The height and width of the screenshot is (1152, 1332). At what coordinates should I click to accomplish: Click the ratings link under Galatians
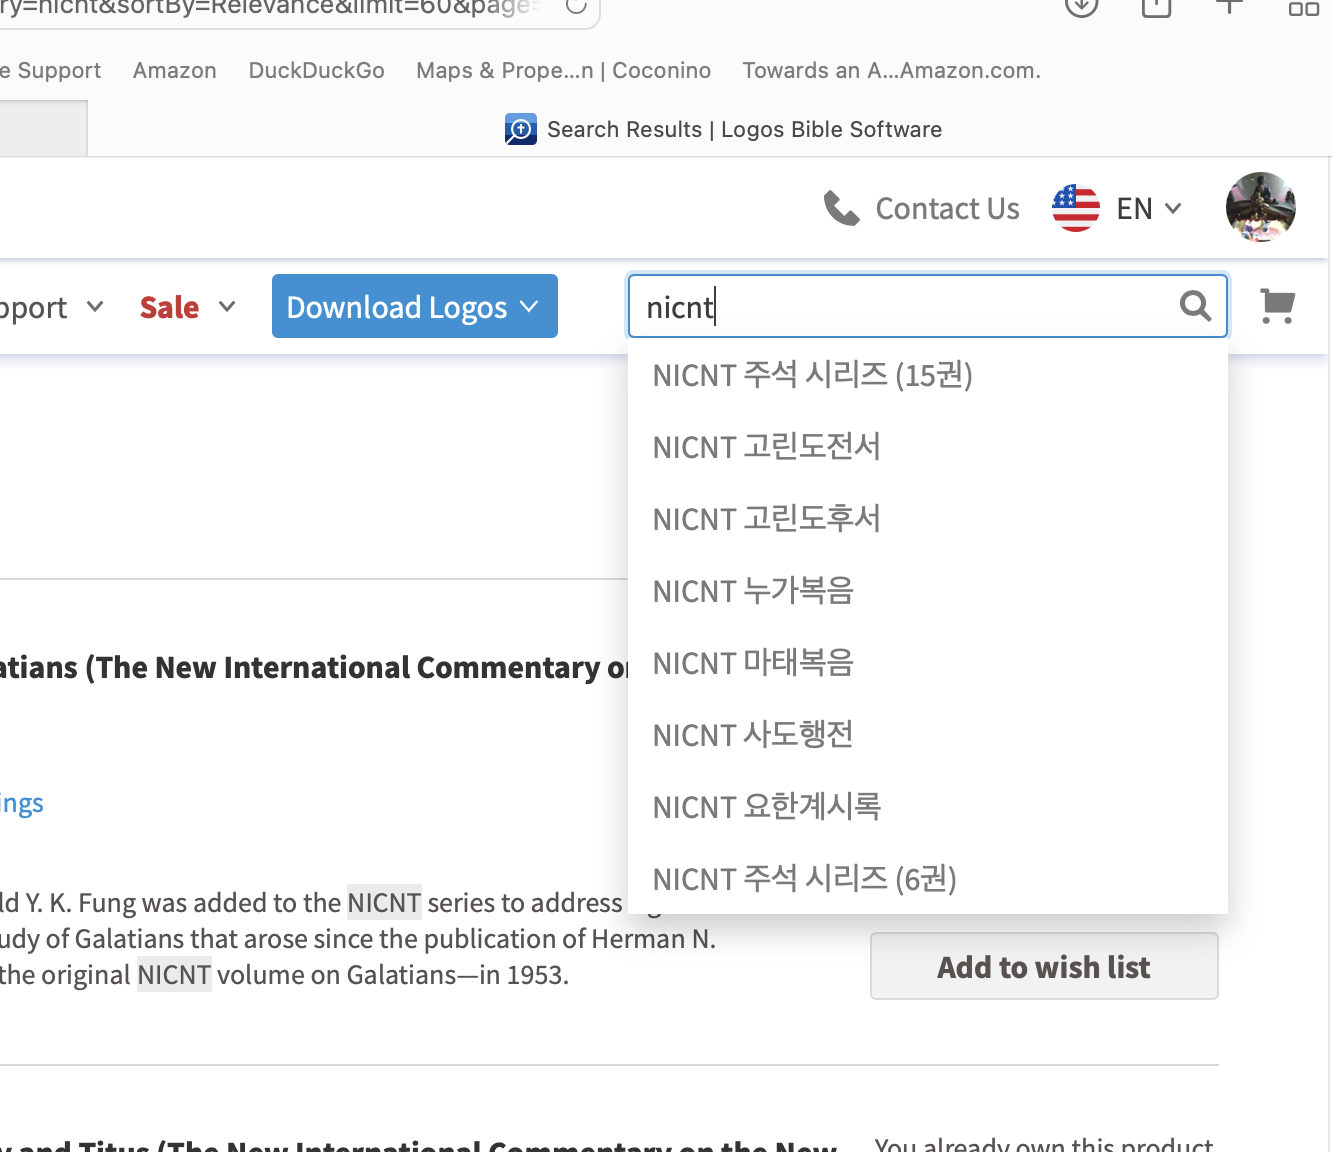[22, 804]
